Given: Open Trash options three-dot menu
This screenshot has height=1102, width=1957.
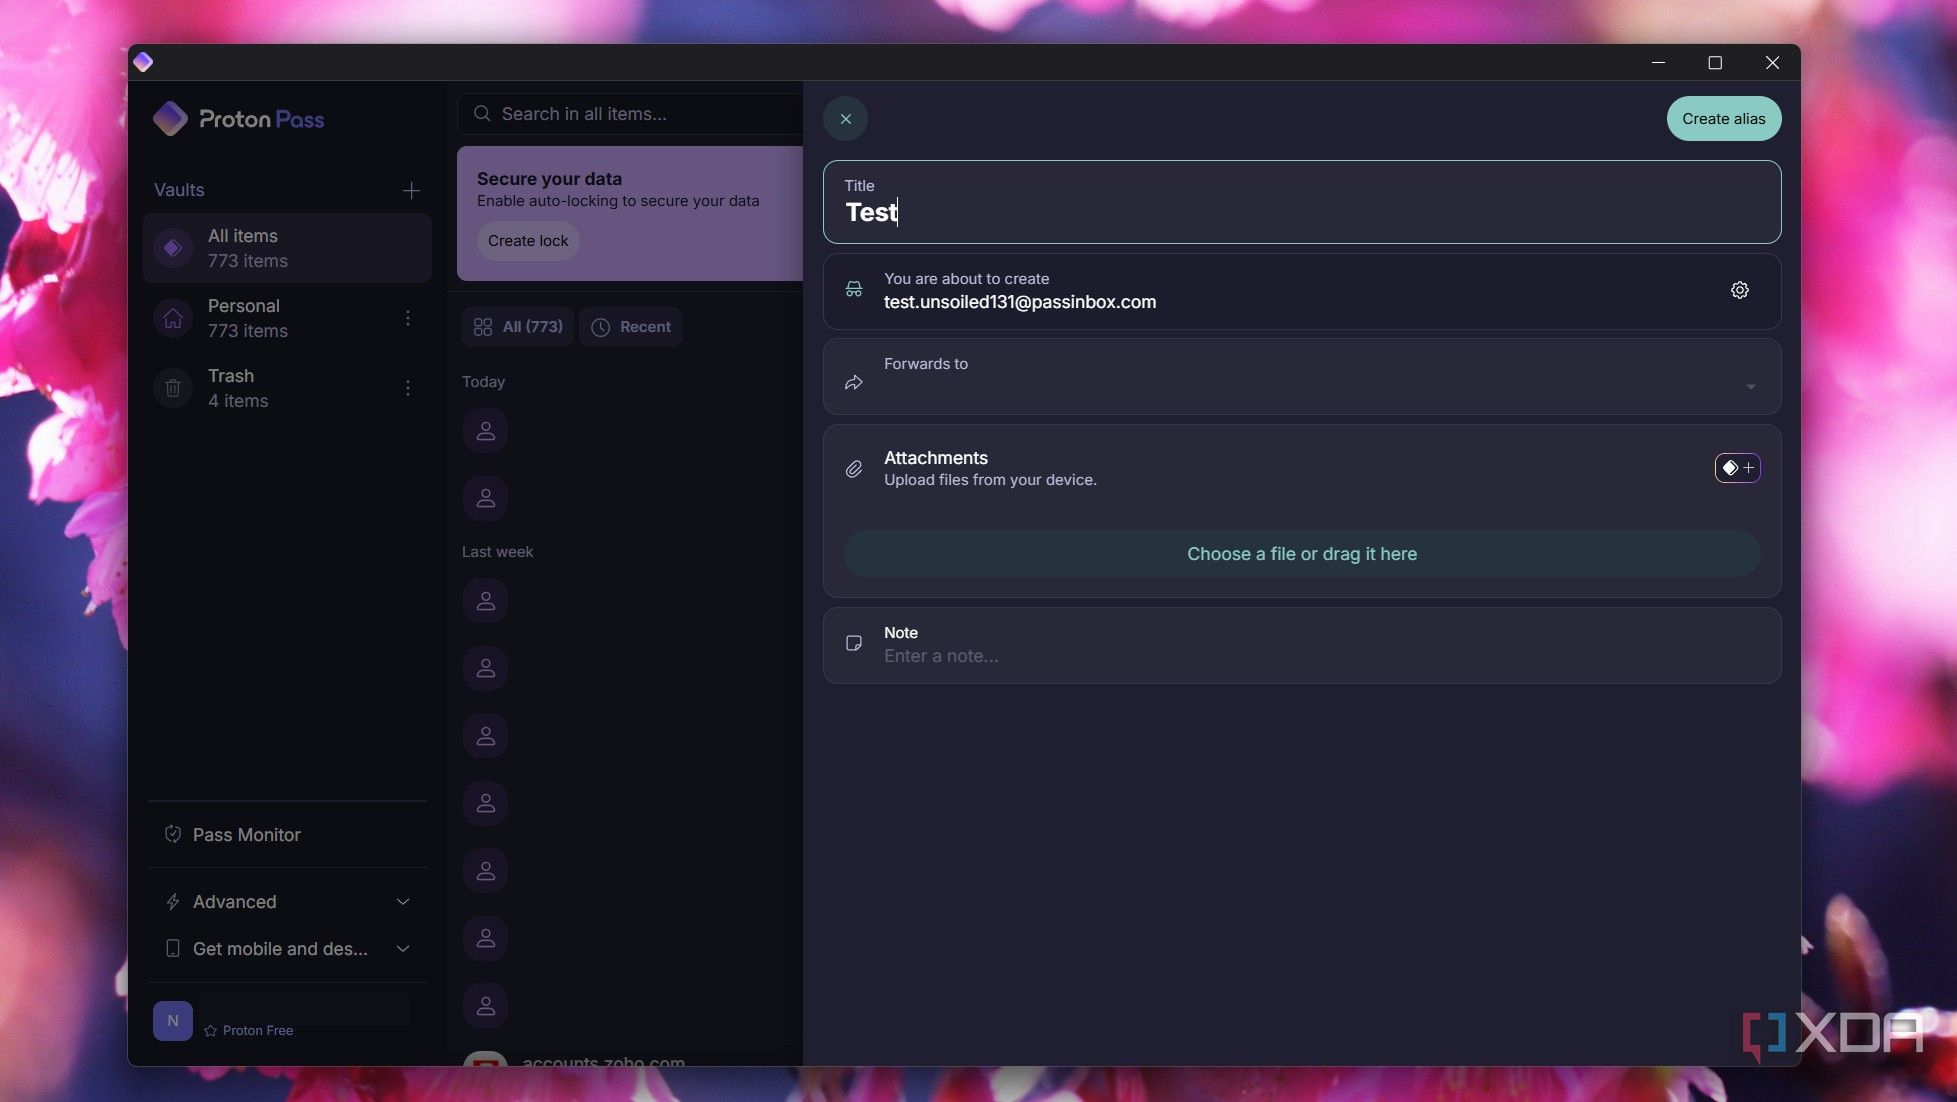Looking at the screenshot, I should pos(407,388).
